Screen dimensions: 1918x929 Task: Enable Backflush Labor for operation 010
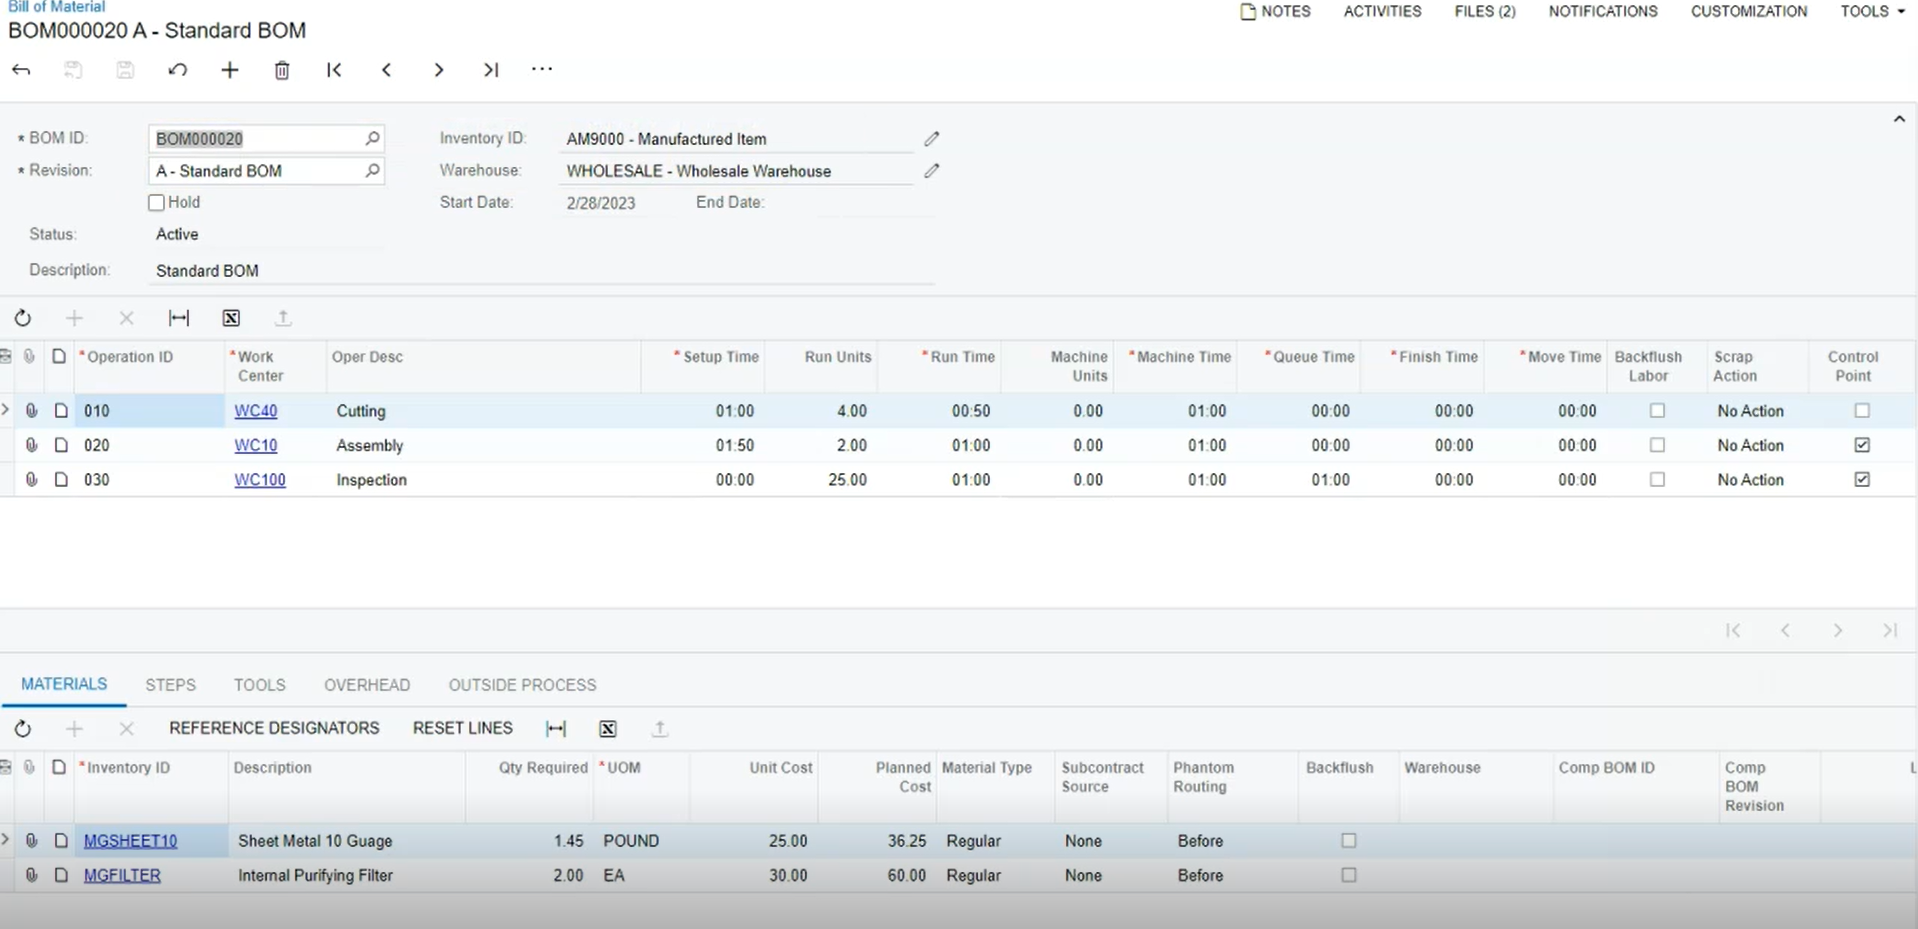click(x=1657, y=411)
